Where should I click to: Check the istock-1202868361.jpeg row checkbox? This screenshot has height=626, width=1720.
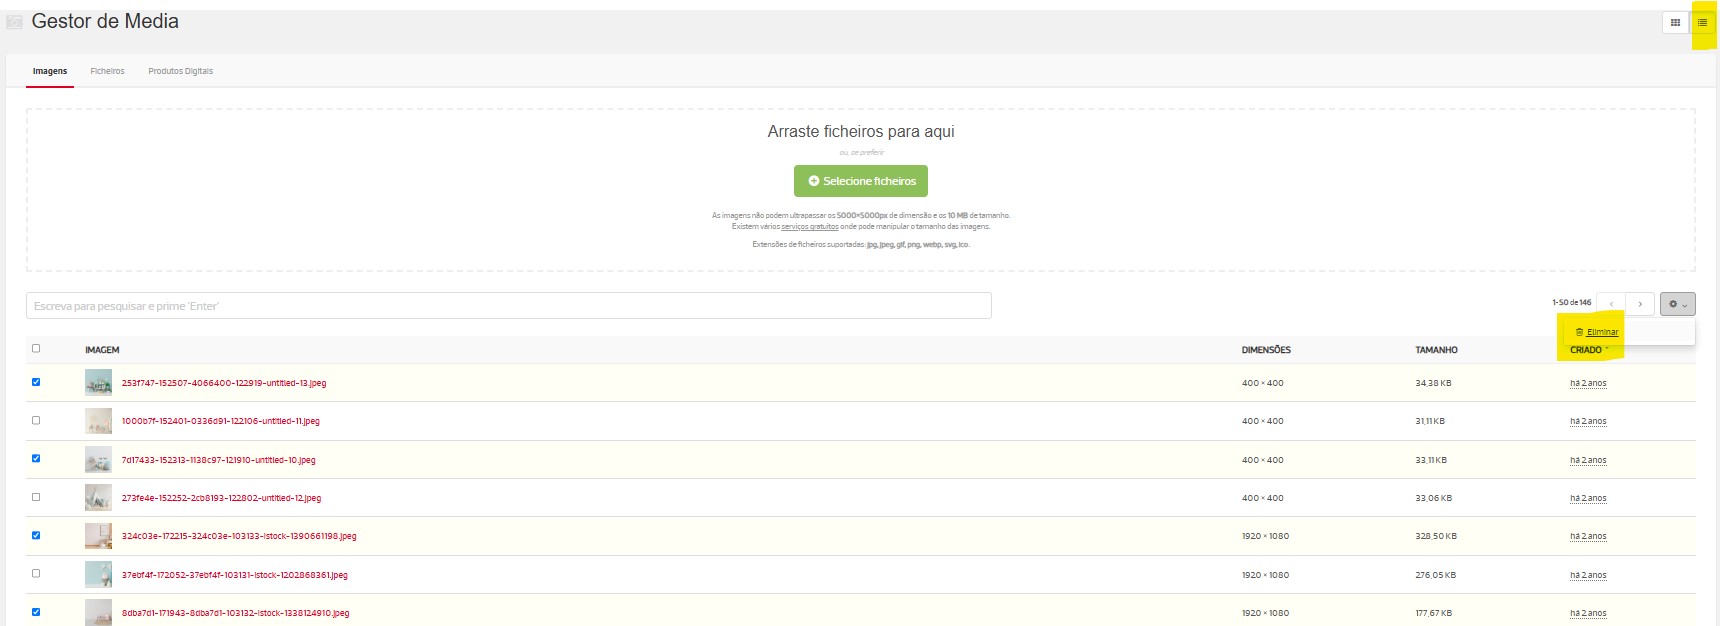tap(36, 574)
